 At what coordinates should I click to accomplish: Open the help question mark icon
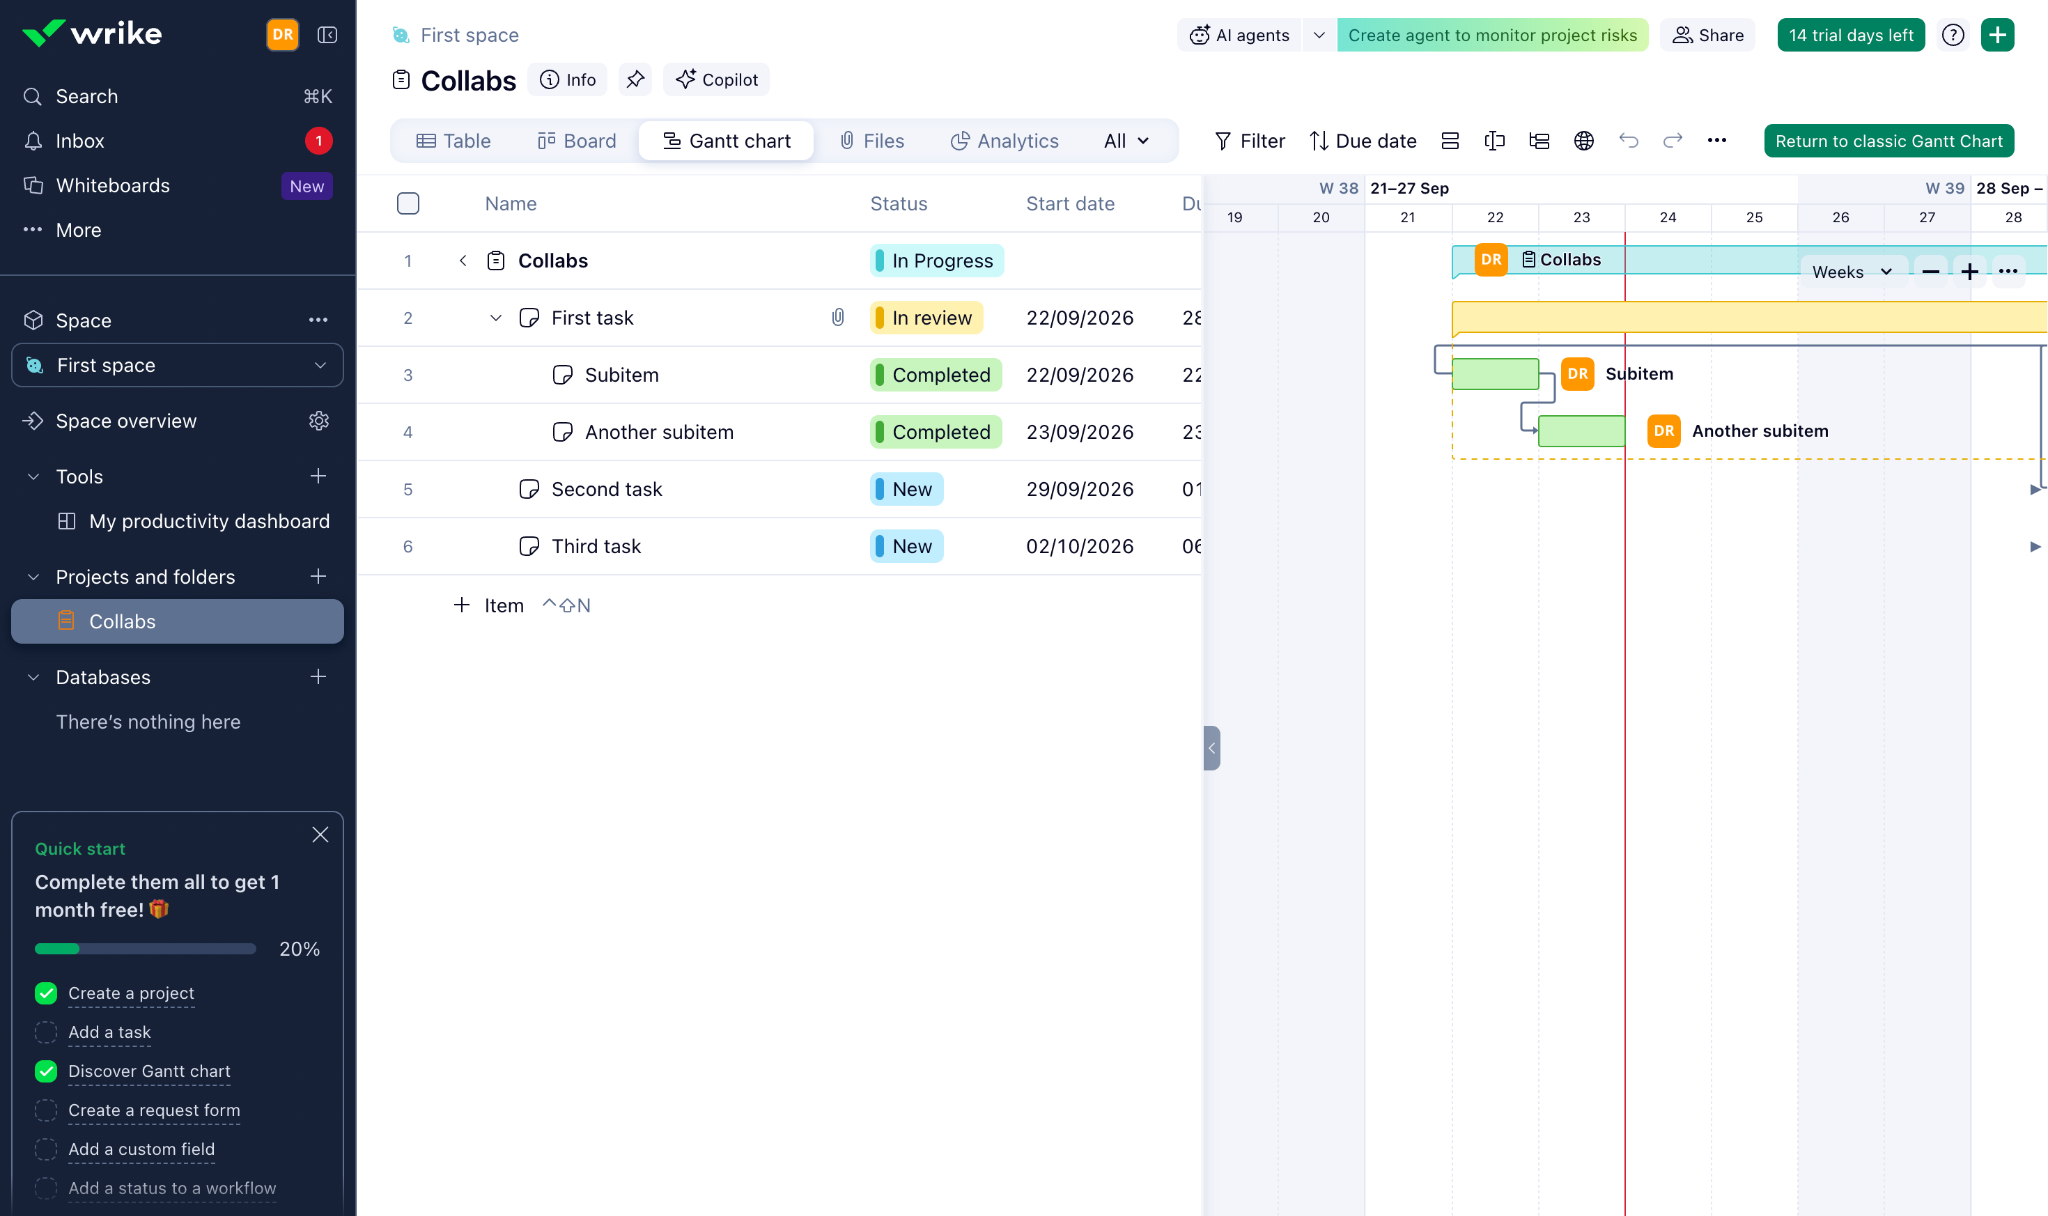coord(1953,35)
